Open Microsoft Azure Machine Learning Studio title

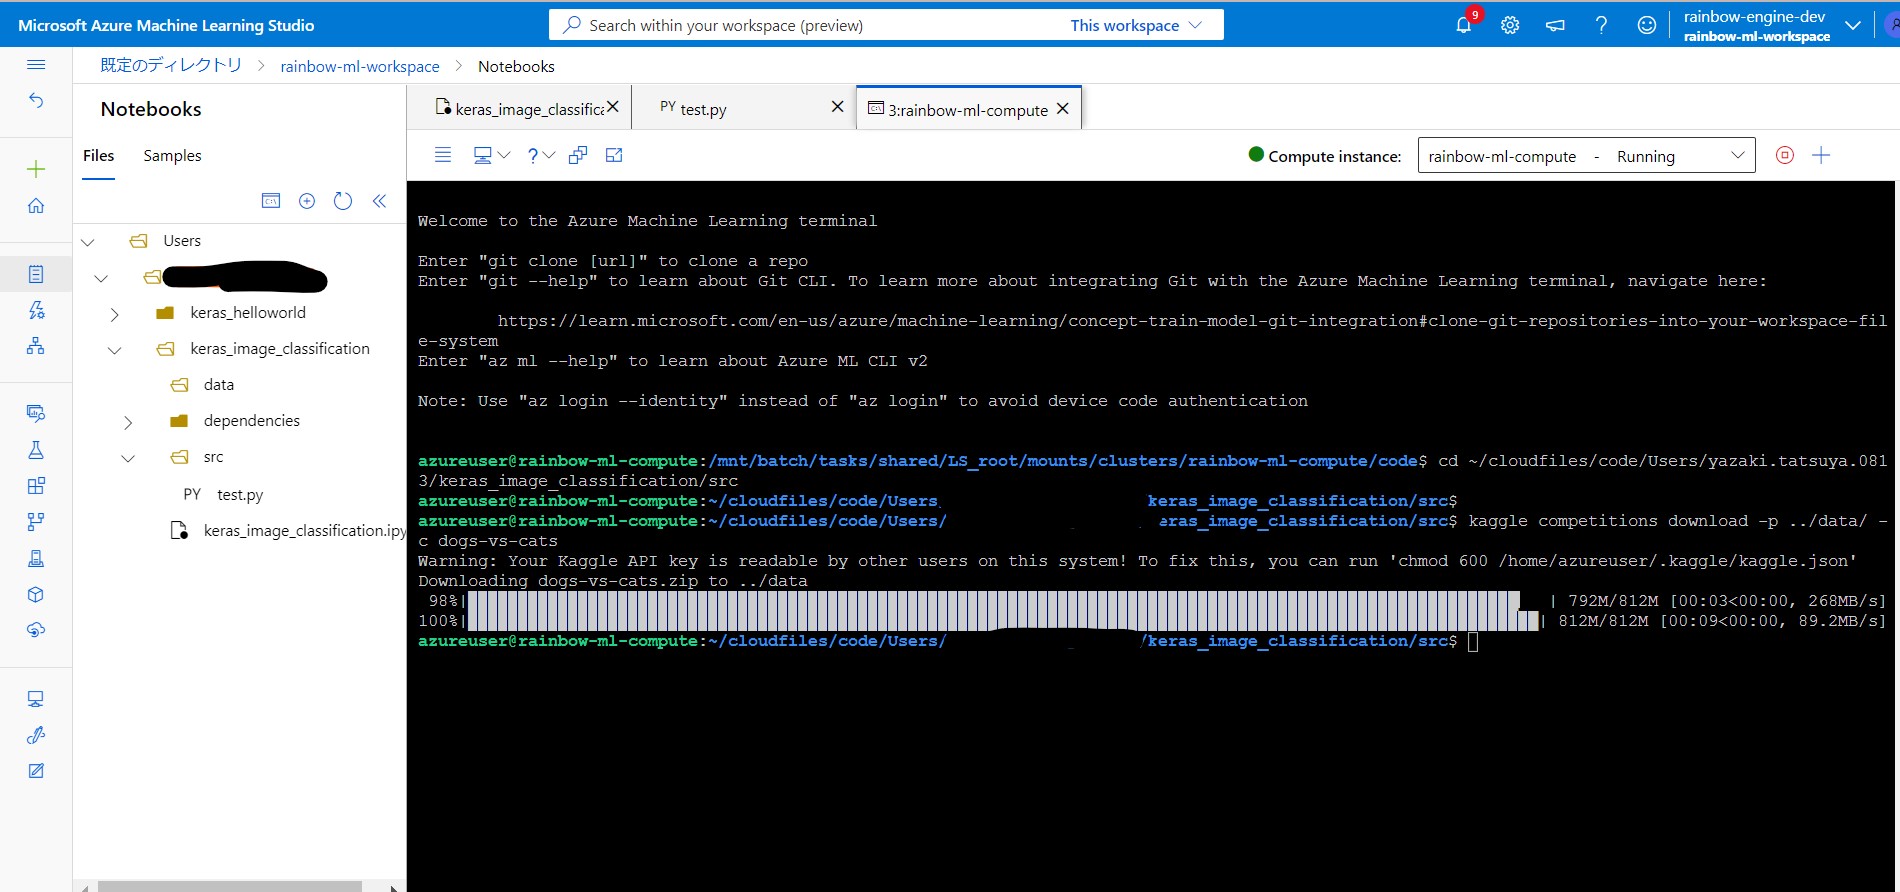(166, 25)
